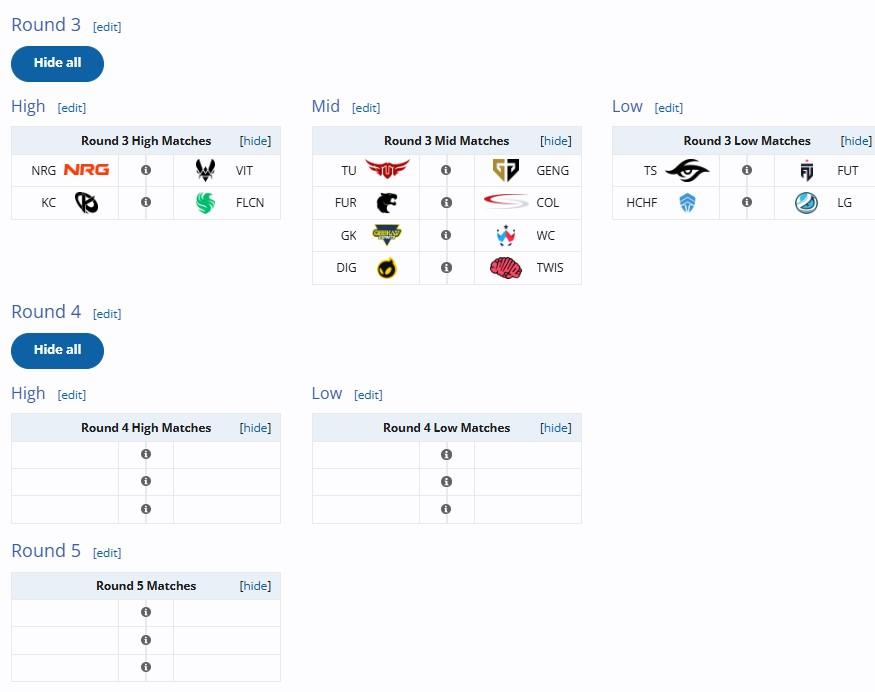This screenshot has width=875, height=692.
Task: Hide the Round 4 Low Matches table
Action: pyautogui.click(x=556, y=427)
